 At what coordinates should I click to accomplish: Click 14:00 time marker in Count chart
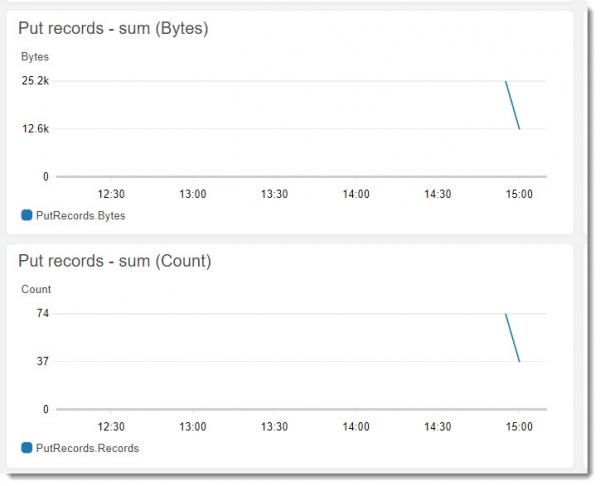tap(356, 427)
